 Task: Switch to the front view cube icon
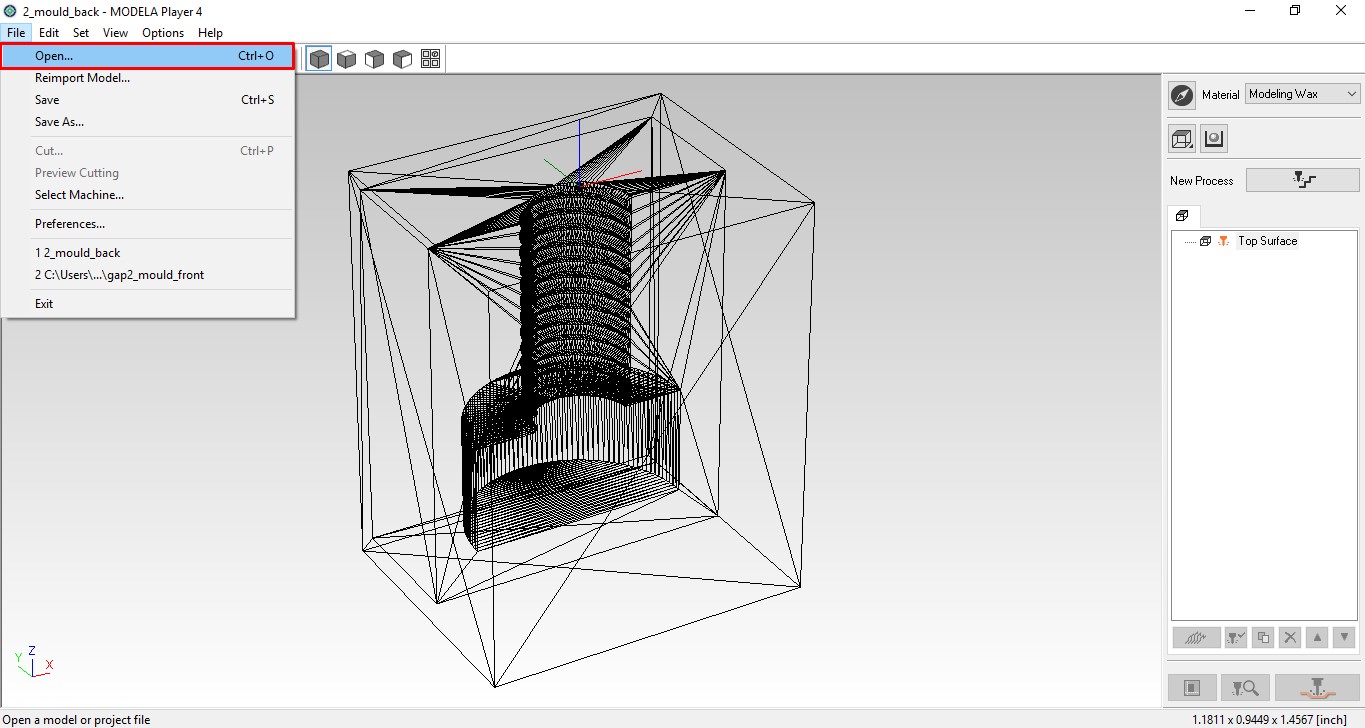pyautogui.click(x=375, y=59)
